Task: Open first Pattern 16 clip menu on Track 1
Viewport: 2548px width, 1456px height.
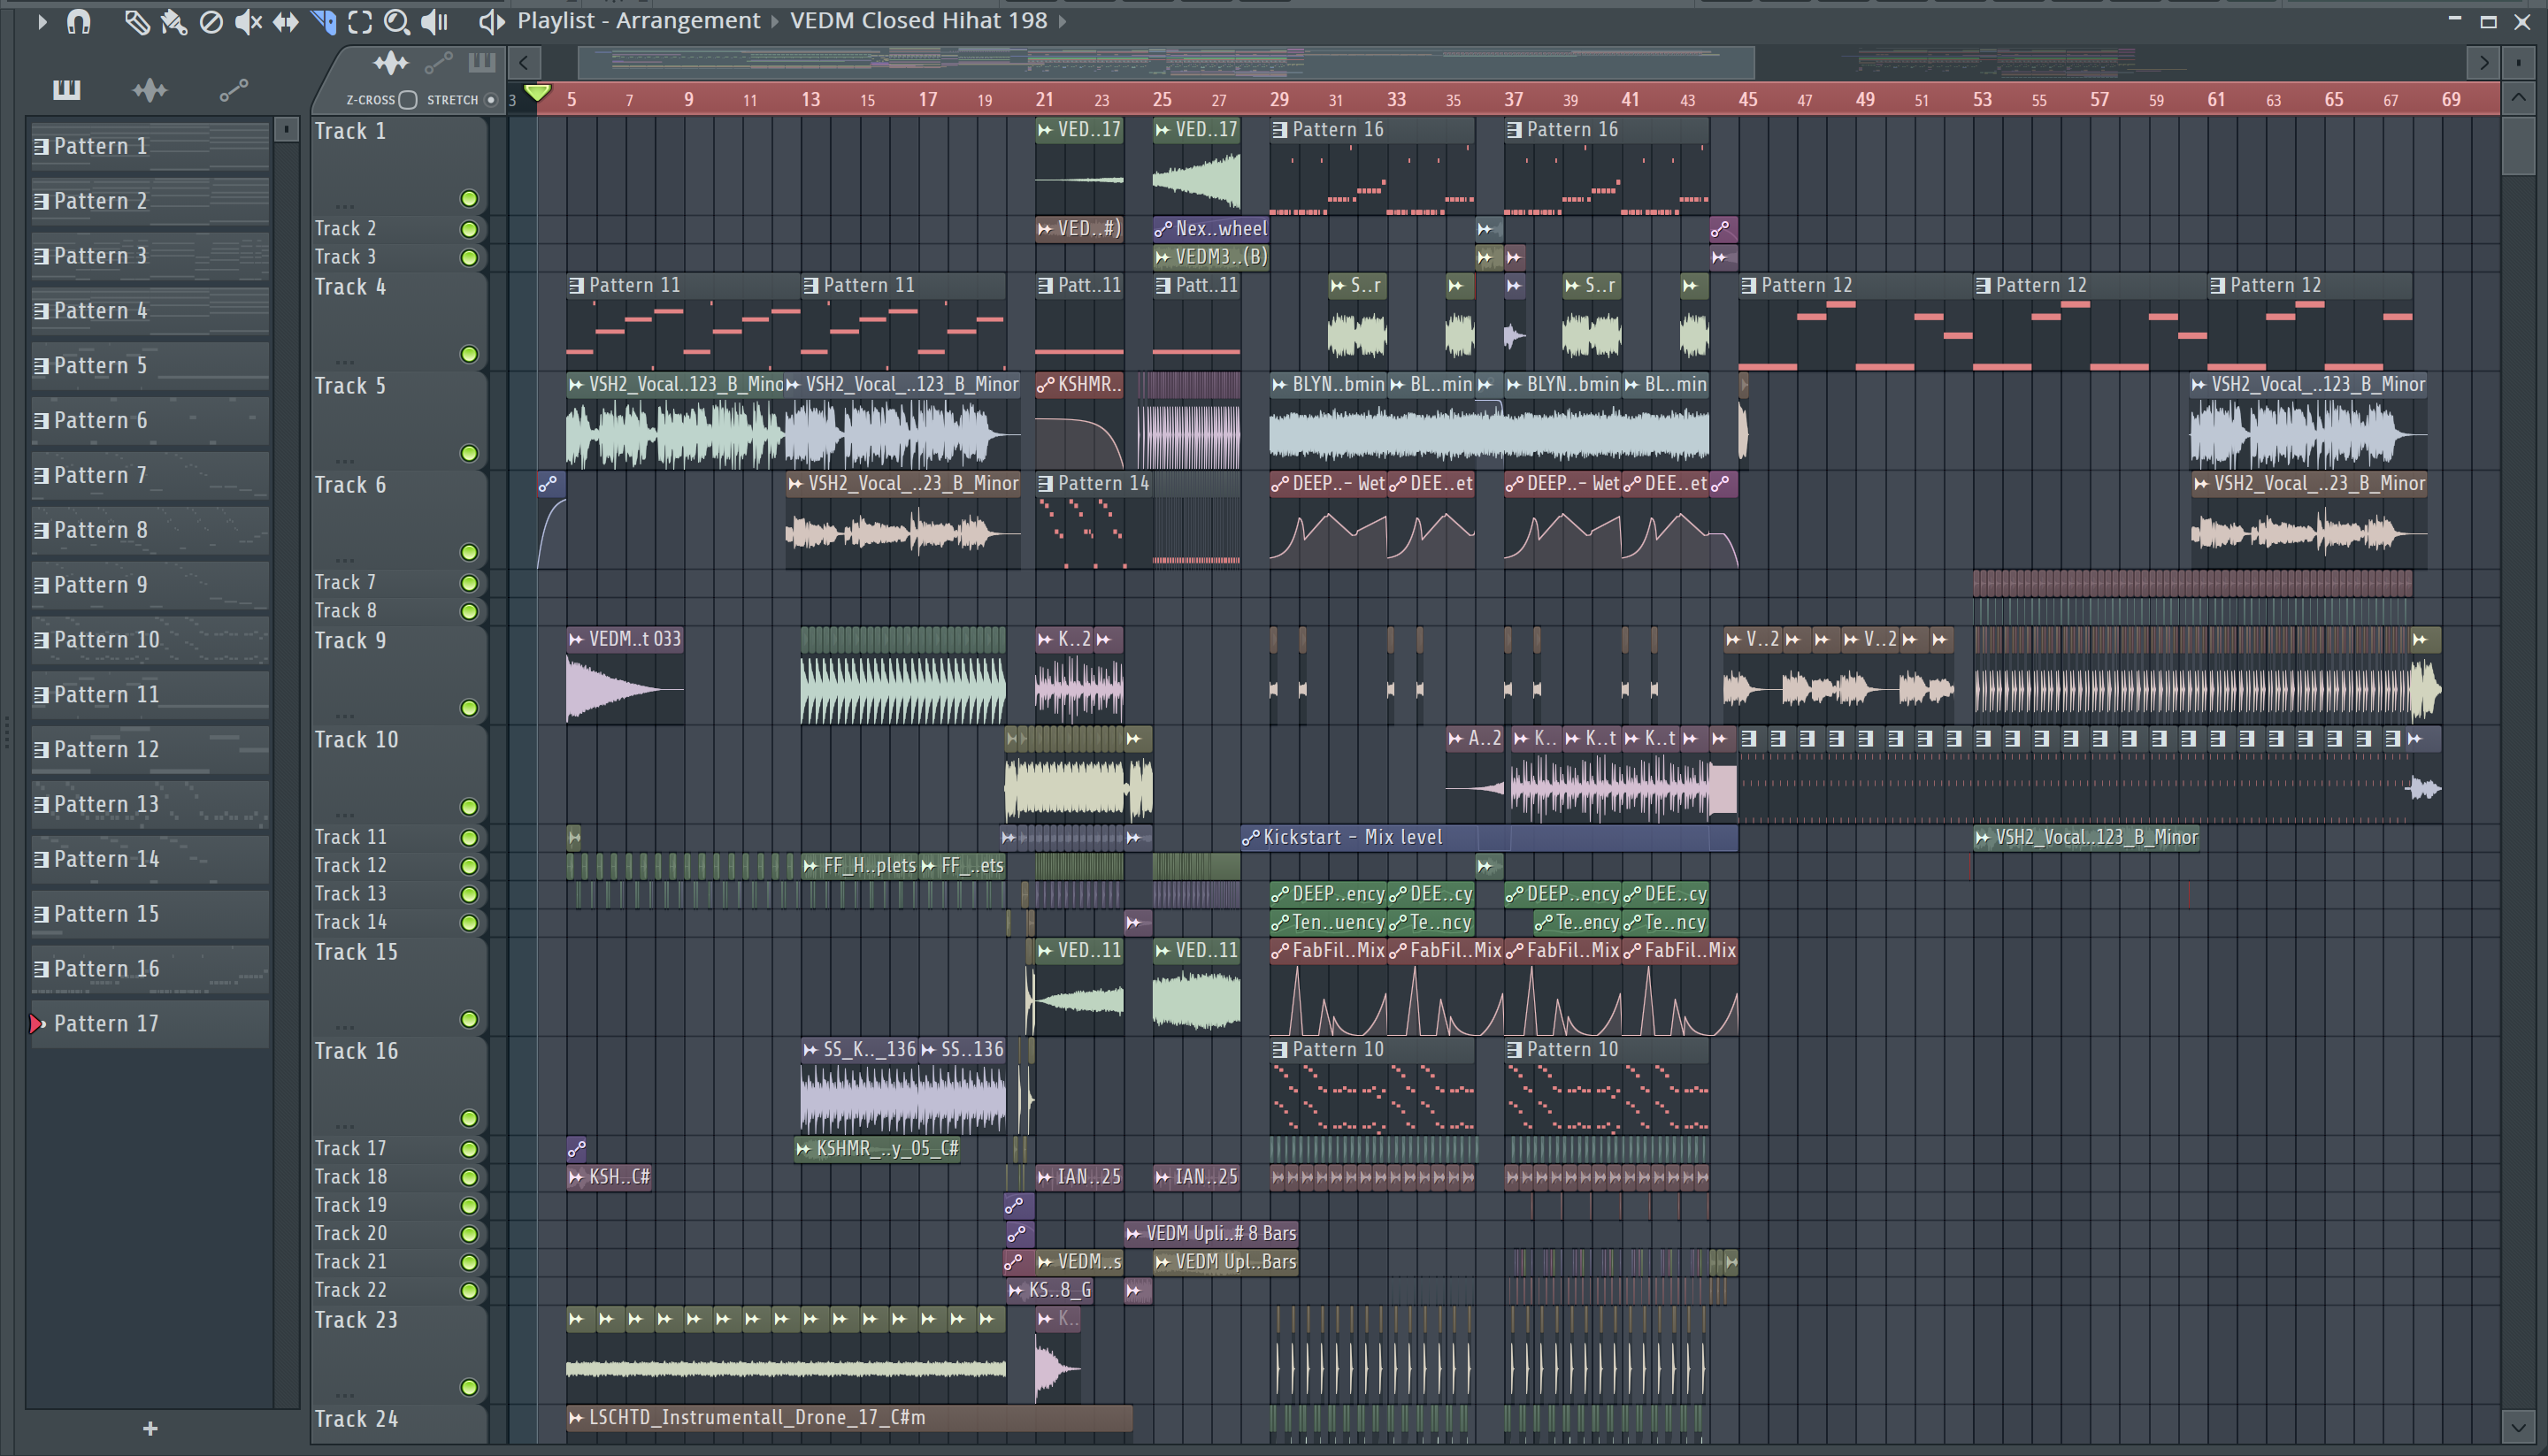Action: point(1279,130)
